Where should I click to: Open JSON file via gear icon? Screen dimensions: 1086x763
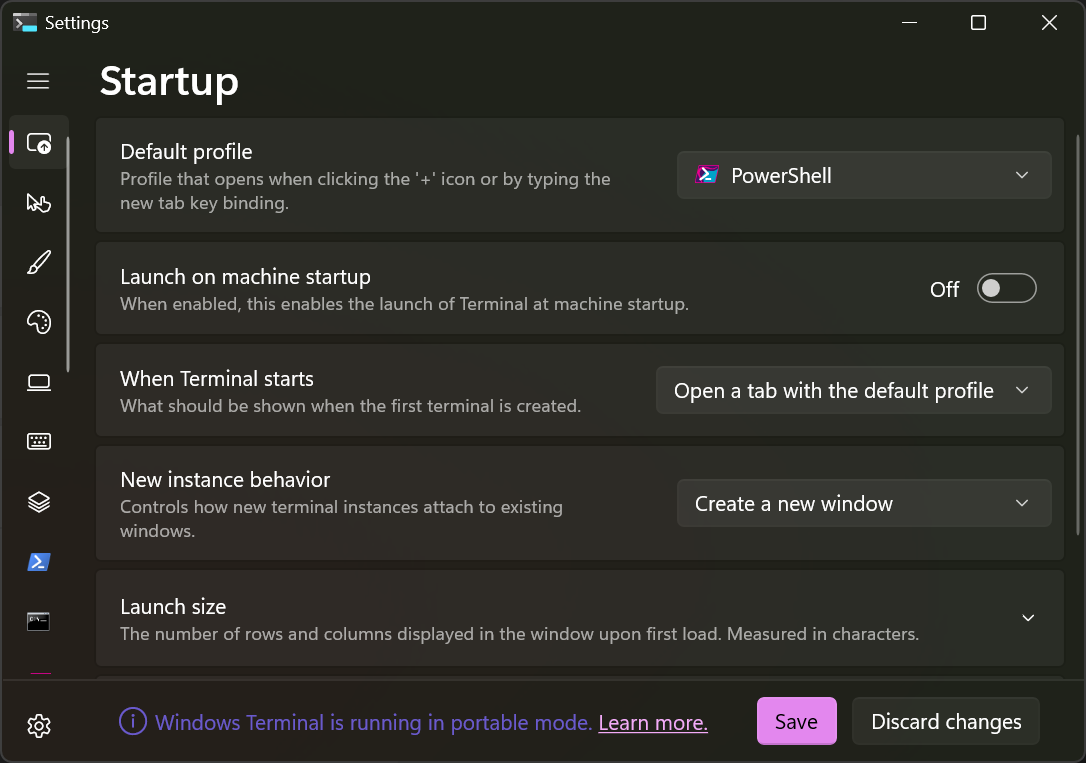pyautogui.click(x=39, y=726)
